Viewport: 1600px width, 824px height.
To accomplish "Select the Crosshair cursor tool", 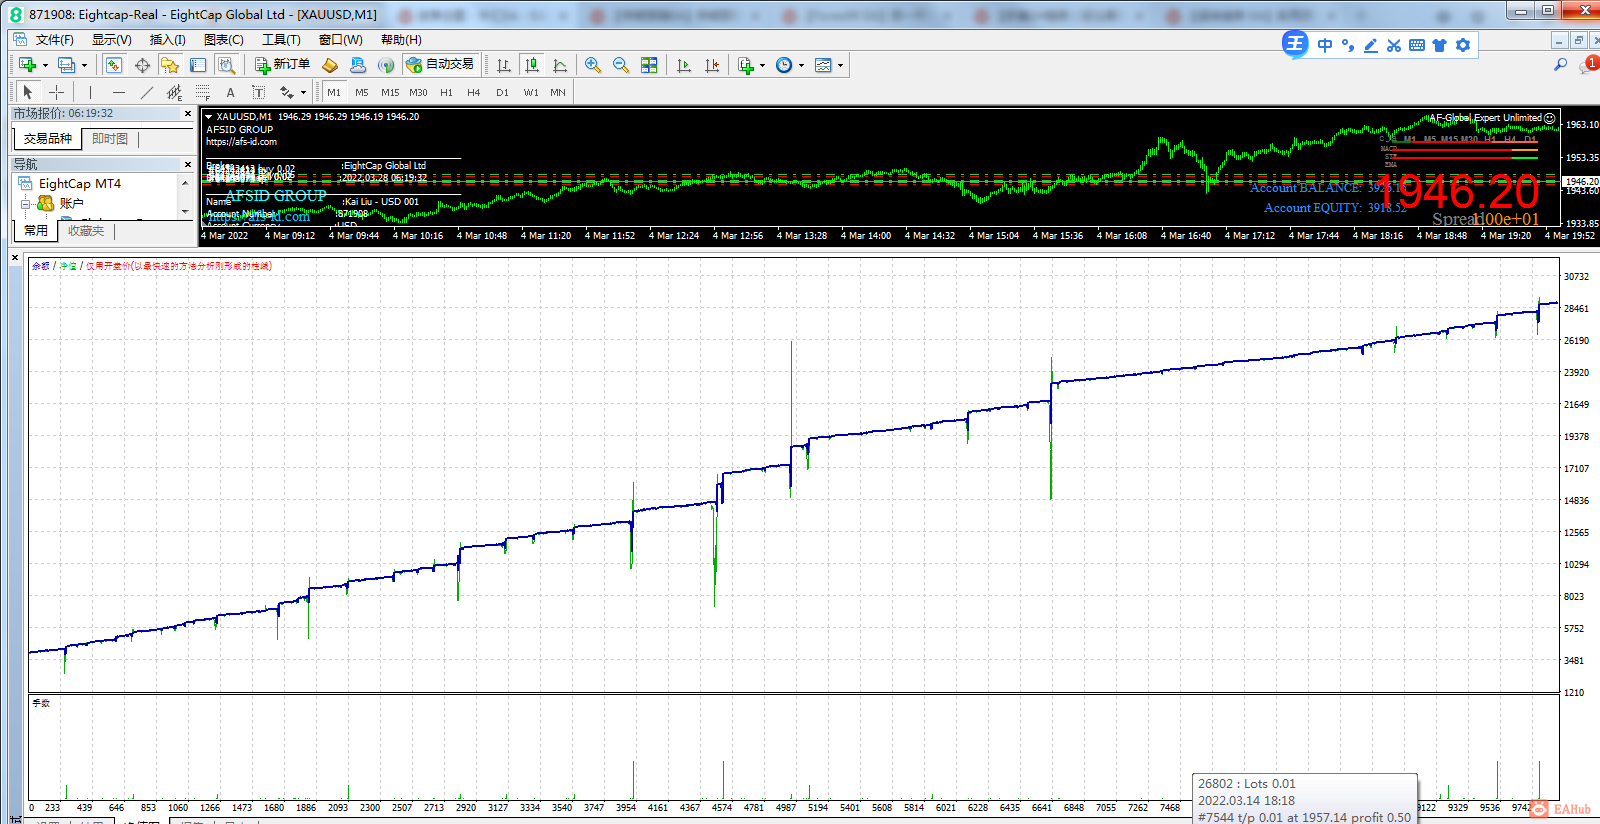I will pos(57,92).
